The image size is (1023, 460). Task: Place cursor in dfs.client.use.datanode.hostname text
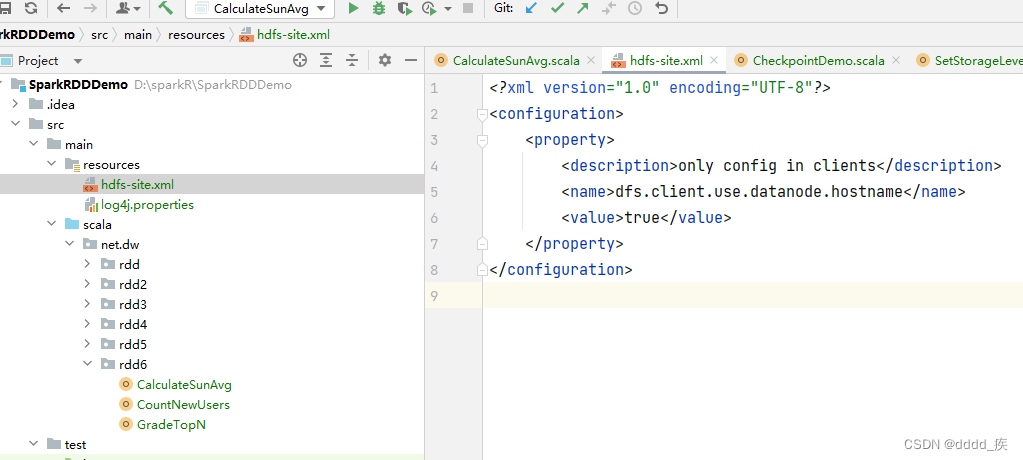[x=759, y=192]
